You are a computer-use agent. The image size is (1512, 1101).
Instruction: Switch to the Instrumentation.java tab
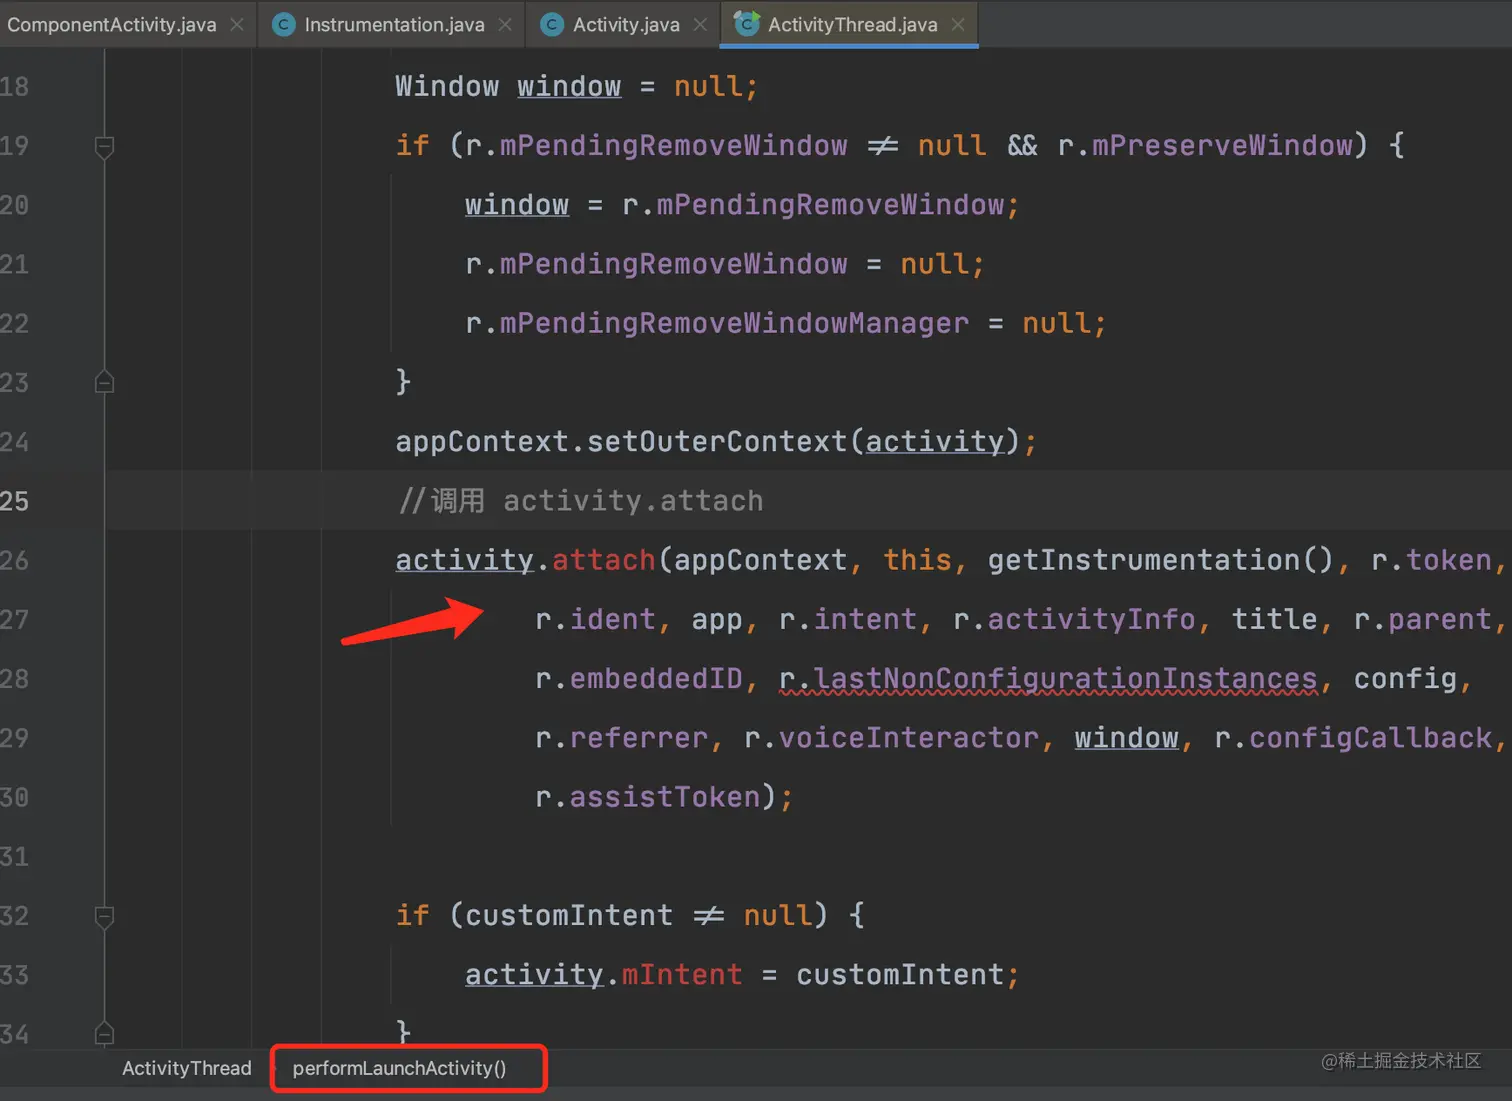click(x=394, y=25)
